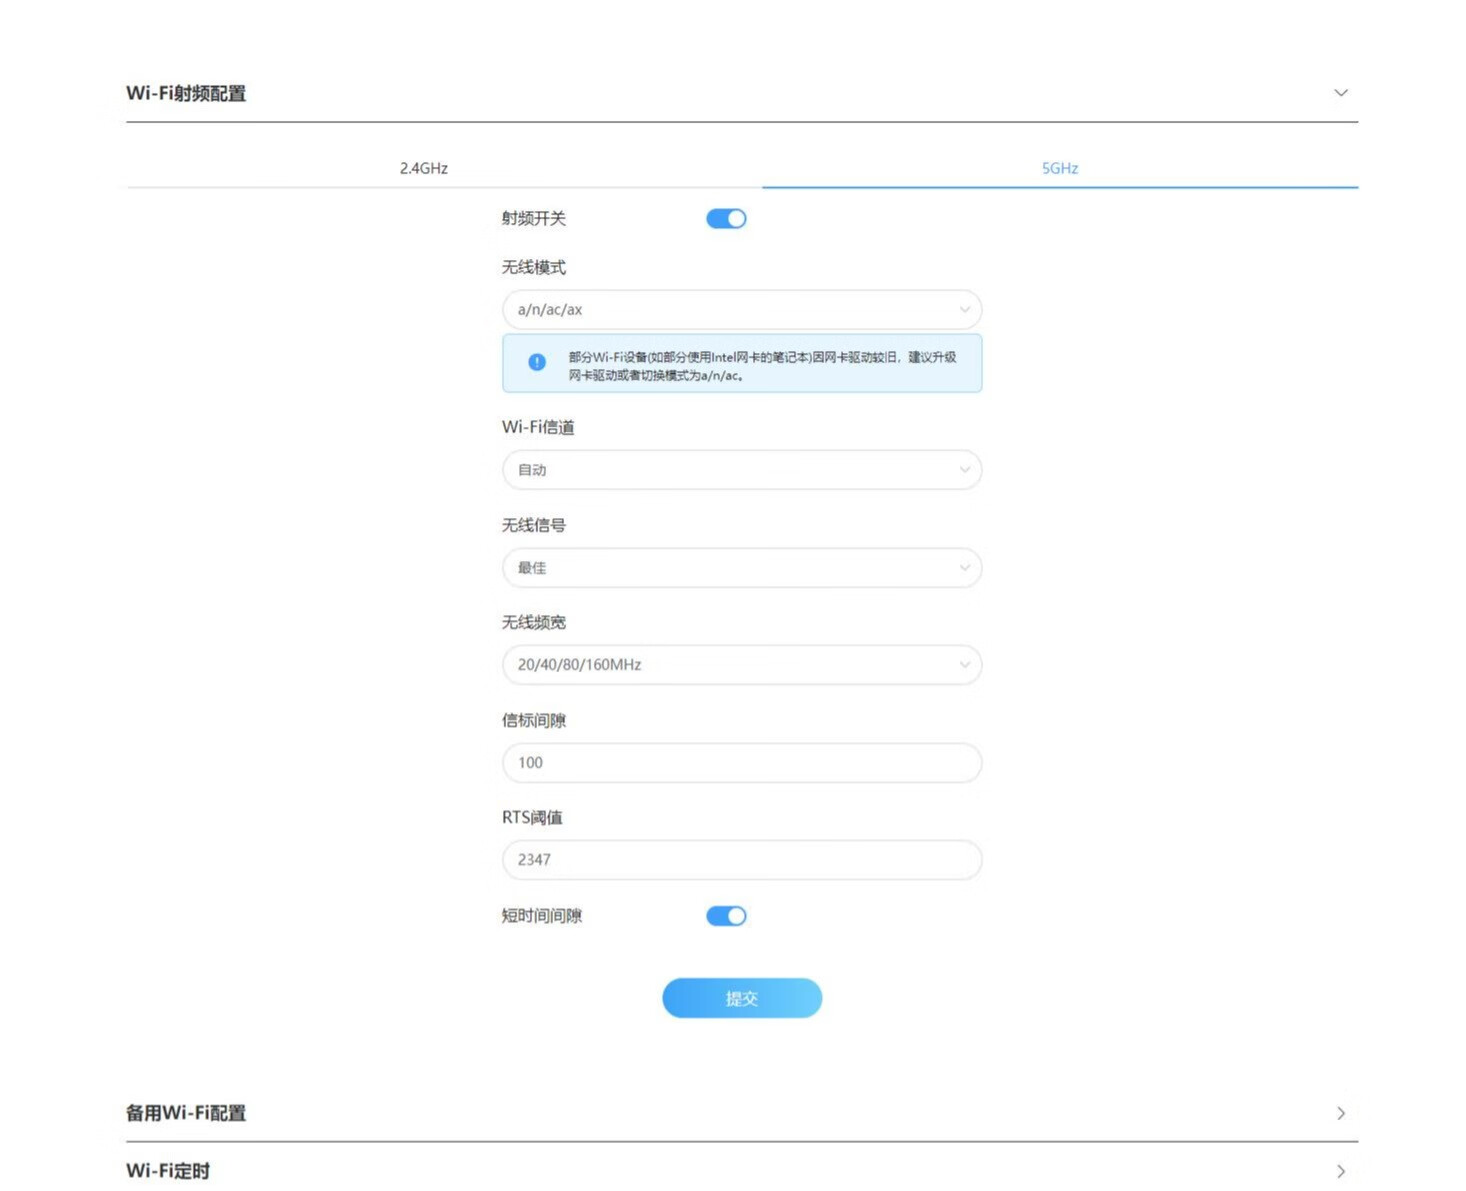Click the 信标间隙 field containing 100
Image resolution: width=1466 pixels, height=1191 pixels.
[741, 763]
